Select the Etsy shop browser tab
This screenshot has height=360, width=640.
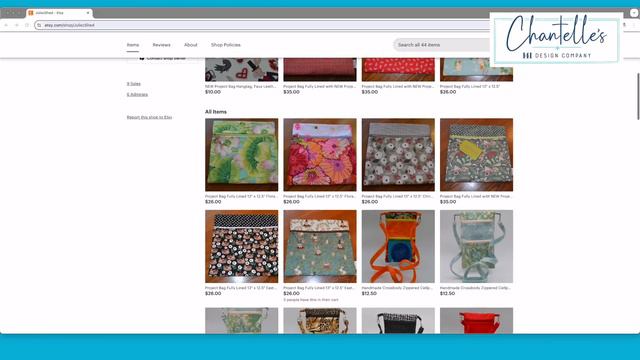click(x=59, y=13)
